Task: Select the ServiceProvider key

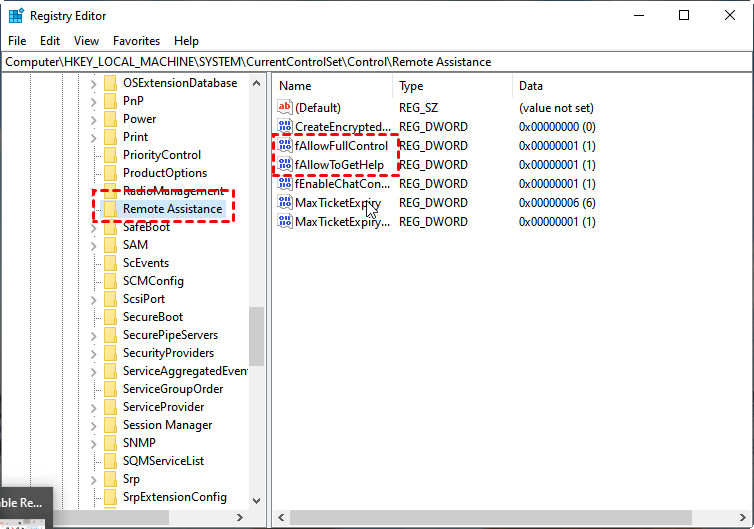Action: click(163, 407)
